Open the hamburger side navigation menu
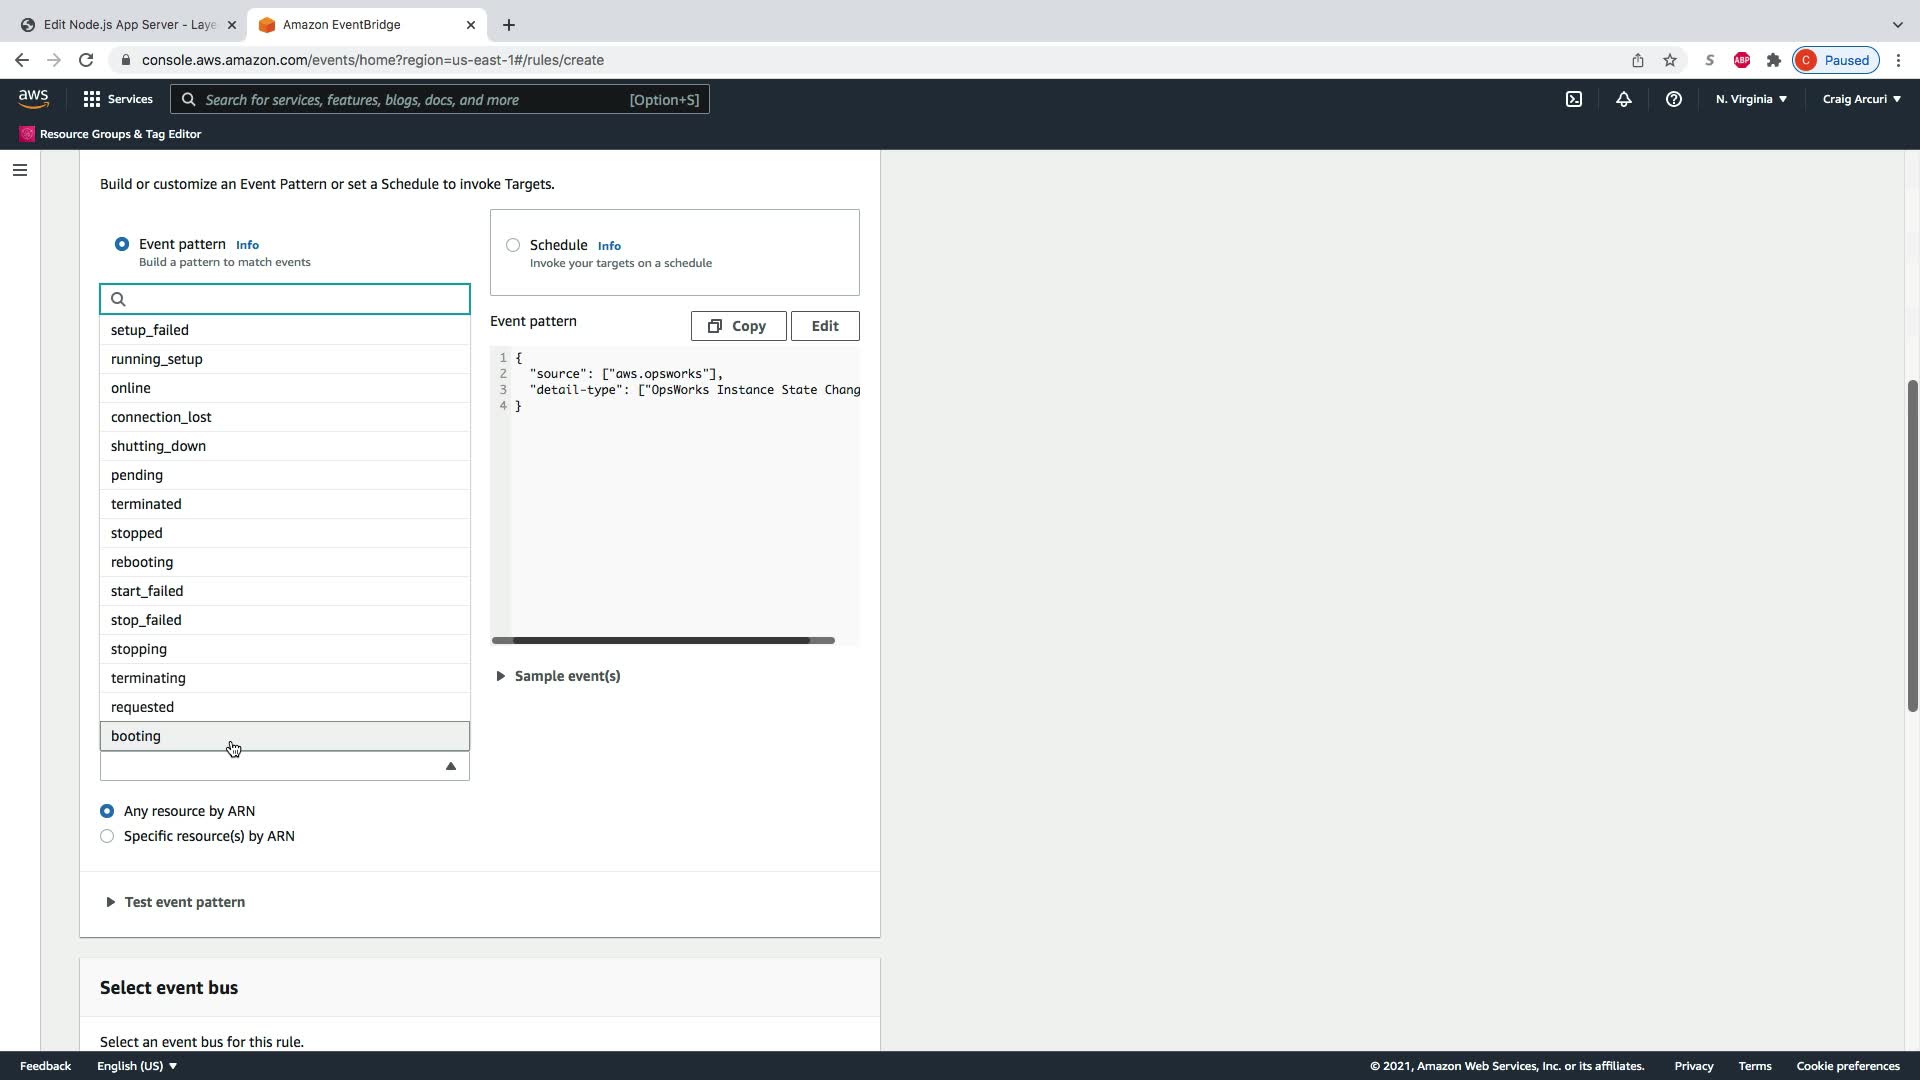Screen dimensions: 1920x1080 pyautogui.click(x=20, y=170)
